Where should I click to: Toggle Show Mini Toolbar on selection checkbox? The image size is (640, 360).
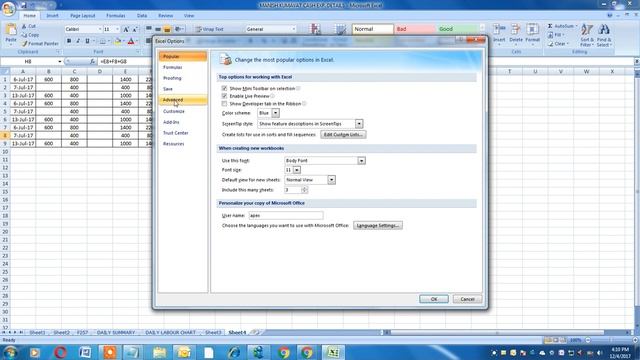coord(224,88)
